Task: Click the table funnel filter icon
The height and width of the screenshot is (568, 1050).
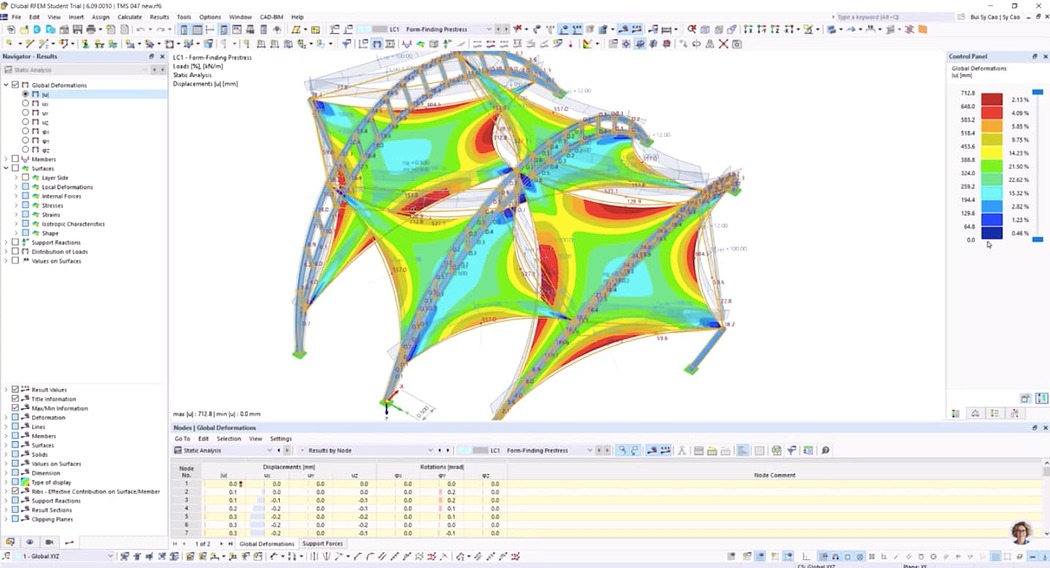Action: [x=792, y=451]
